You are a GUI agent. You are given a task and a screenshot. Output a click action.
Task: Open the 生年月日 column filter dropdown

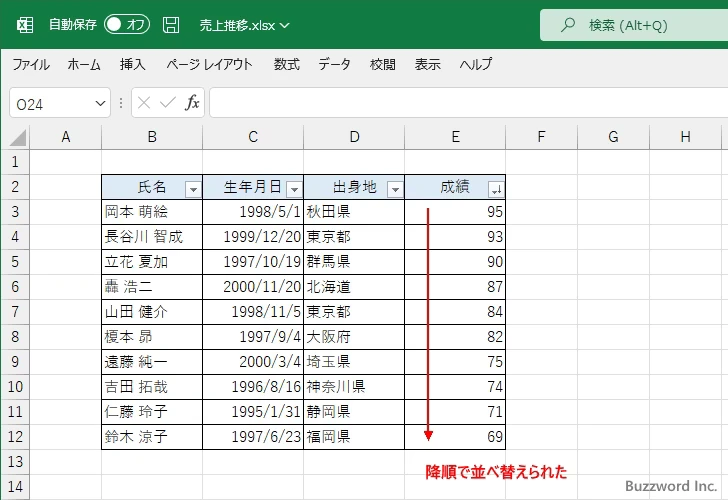tap(294, 188)
